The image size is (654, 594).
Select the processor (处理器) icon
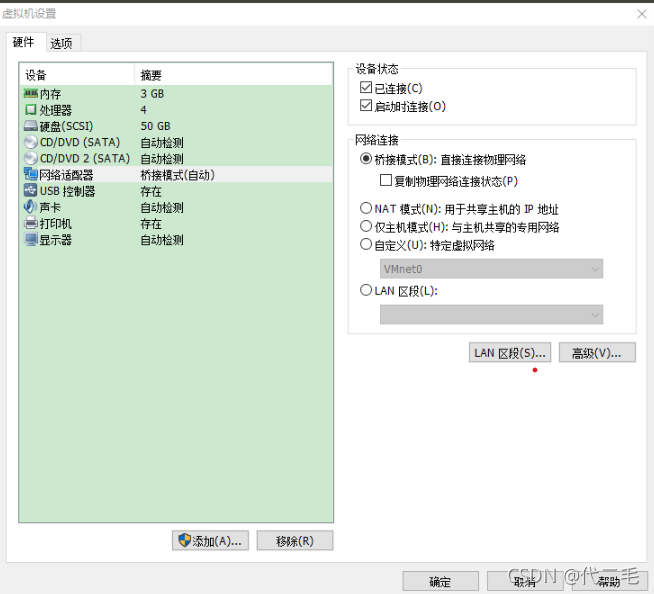pos(31,110)
